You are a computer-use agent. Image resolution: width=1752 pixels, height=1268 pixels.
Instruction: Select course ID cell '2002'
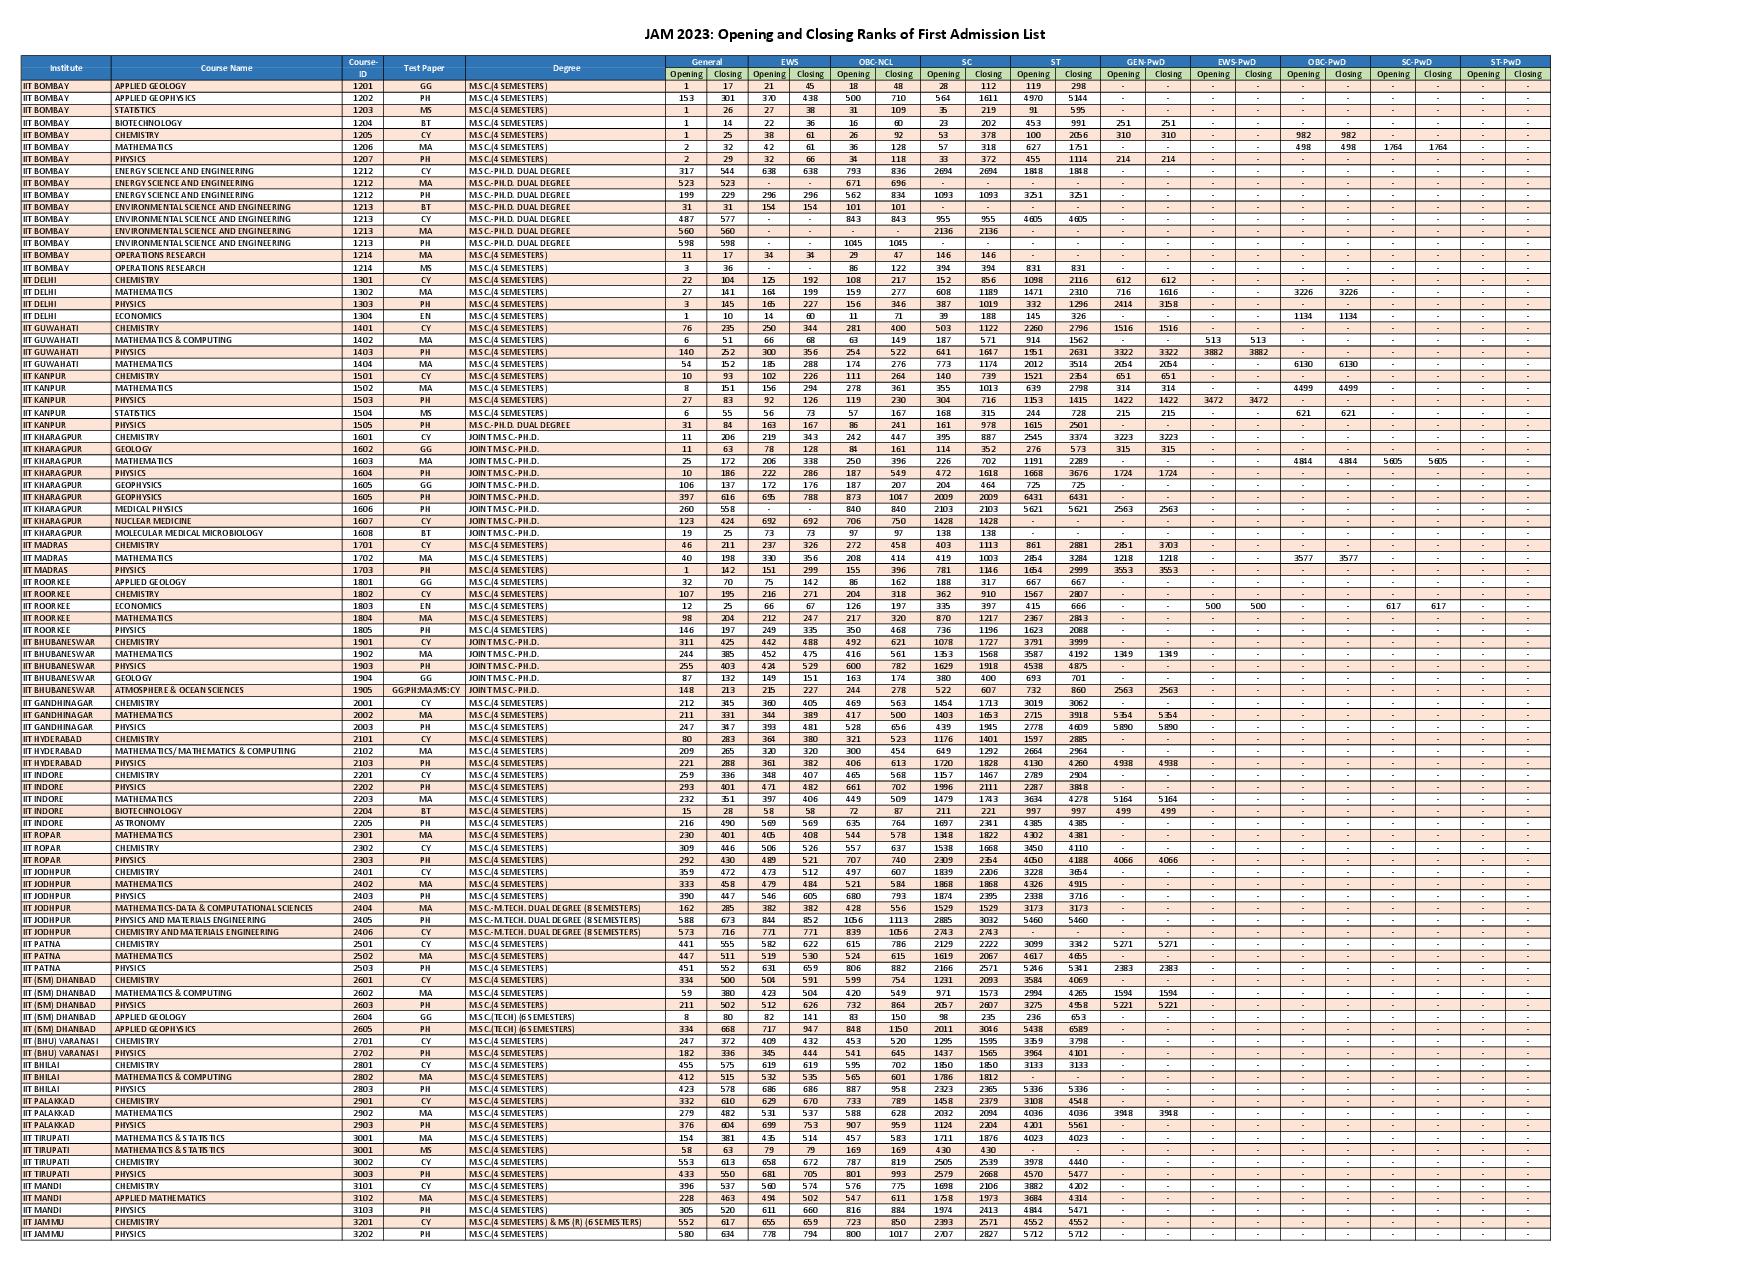pyautogui.click(x=363, y=715)
